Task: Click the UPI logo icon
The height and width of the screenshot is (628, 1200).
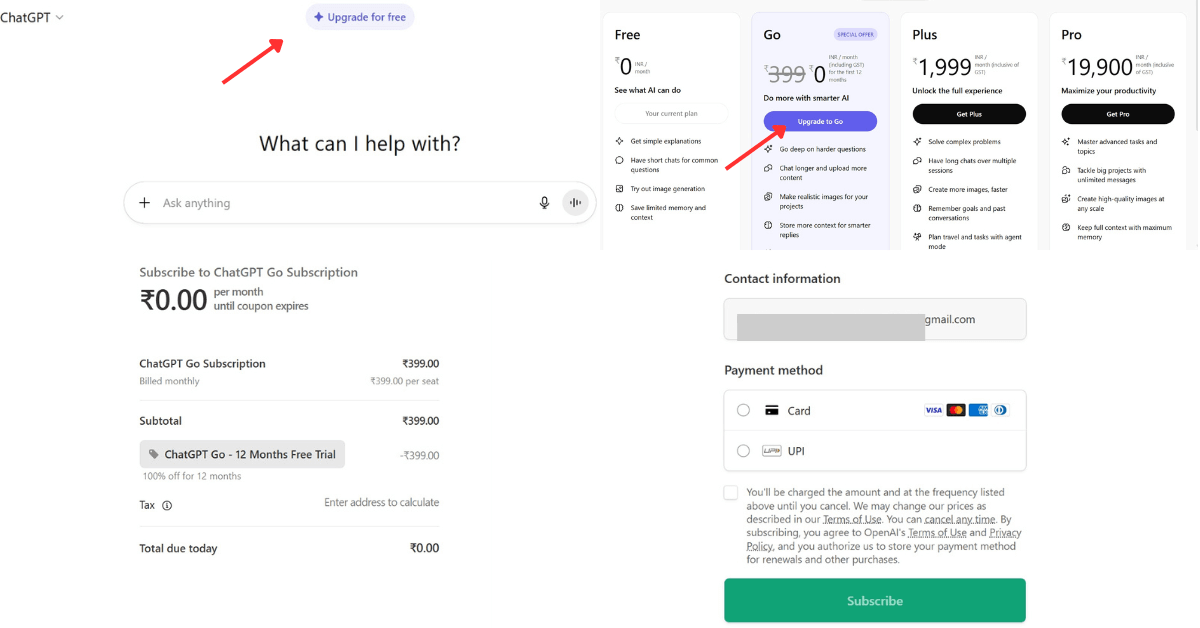Action: (x=771, y=450)
